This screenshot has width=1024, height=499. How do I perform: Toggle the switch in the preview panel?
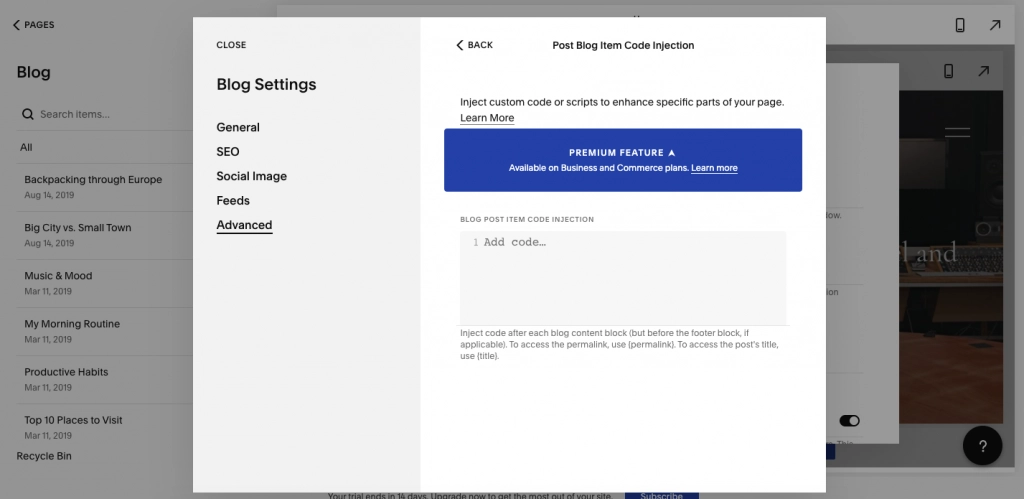849,421
